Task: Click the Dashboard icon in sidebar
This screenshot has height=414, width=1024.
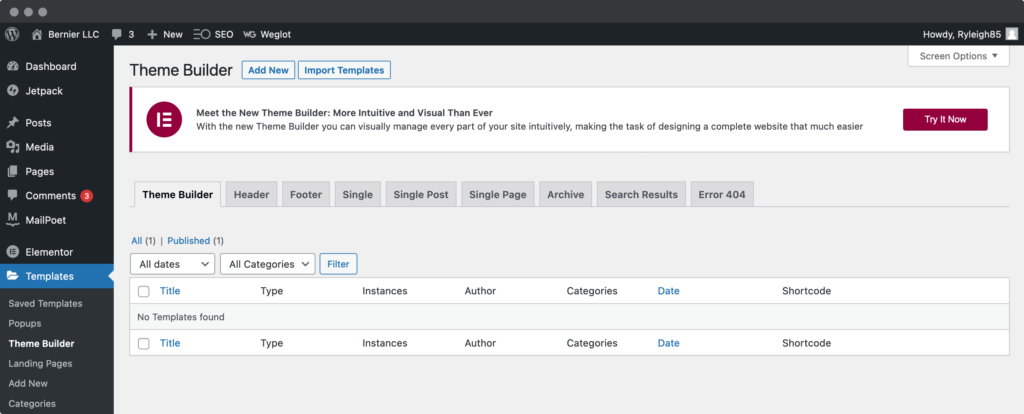Action: [12, 66]
